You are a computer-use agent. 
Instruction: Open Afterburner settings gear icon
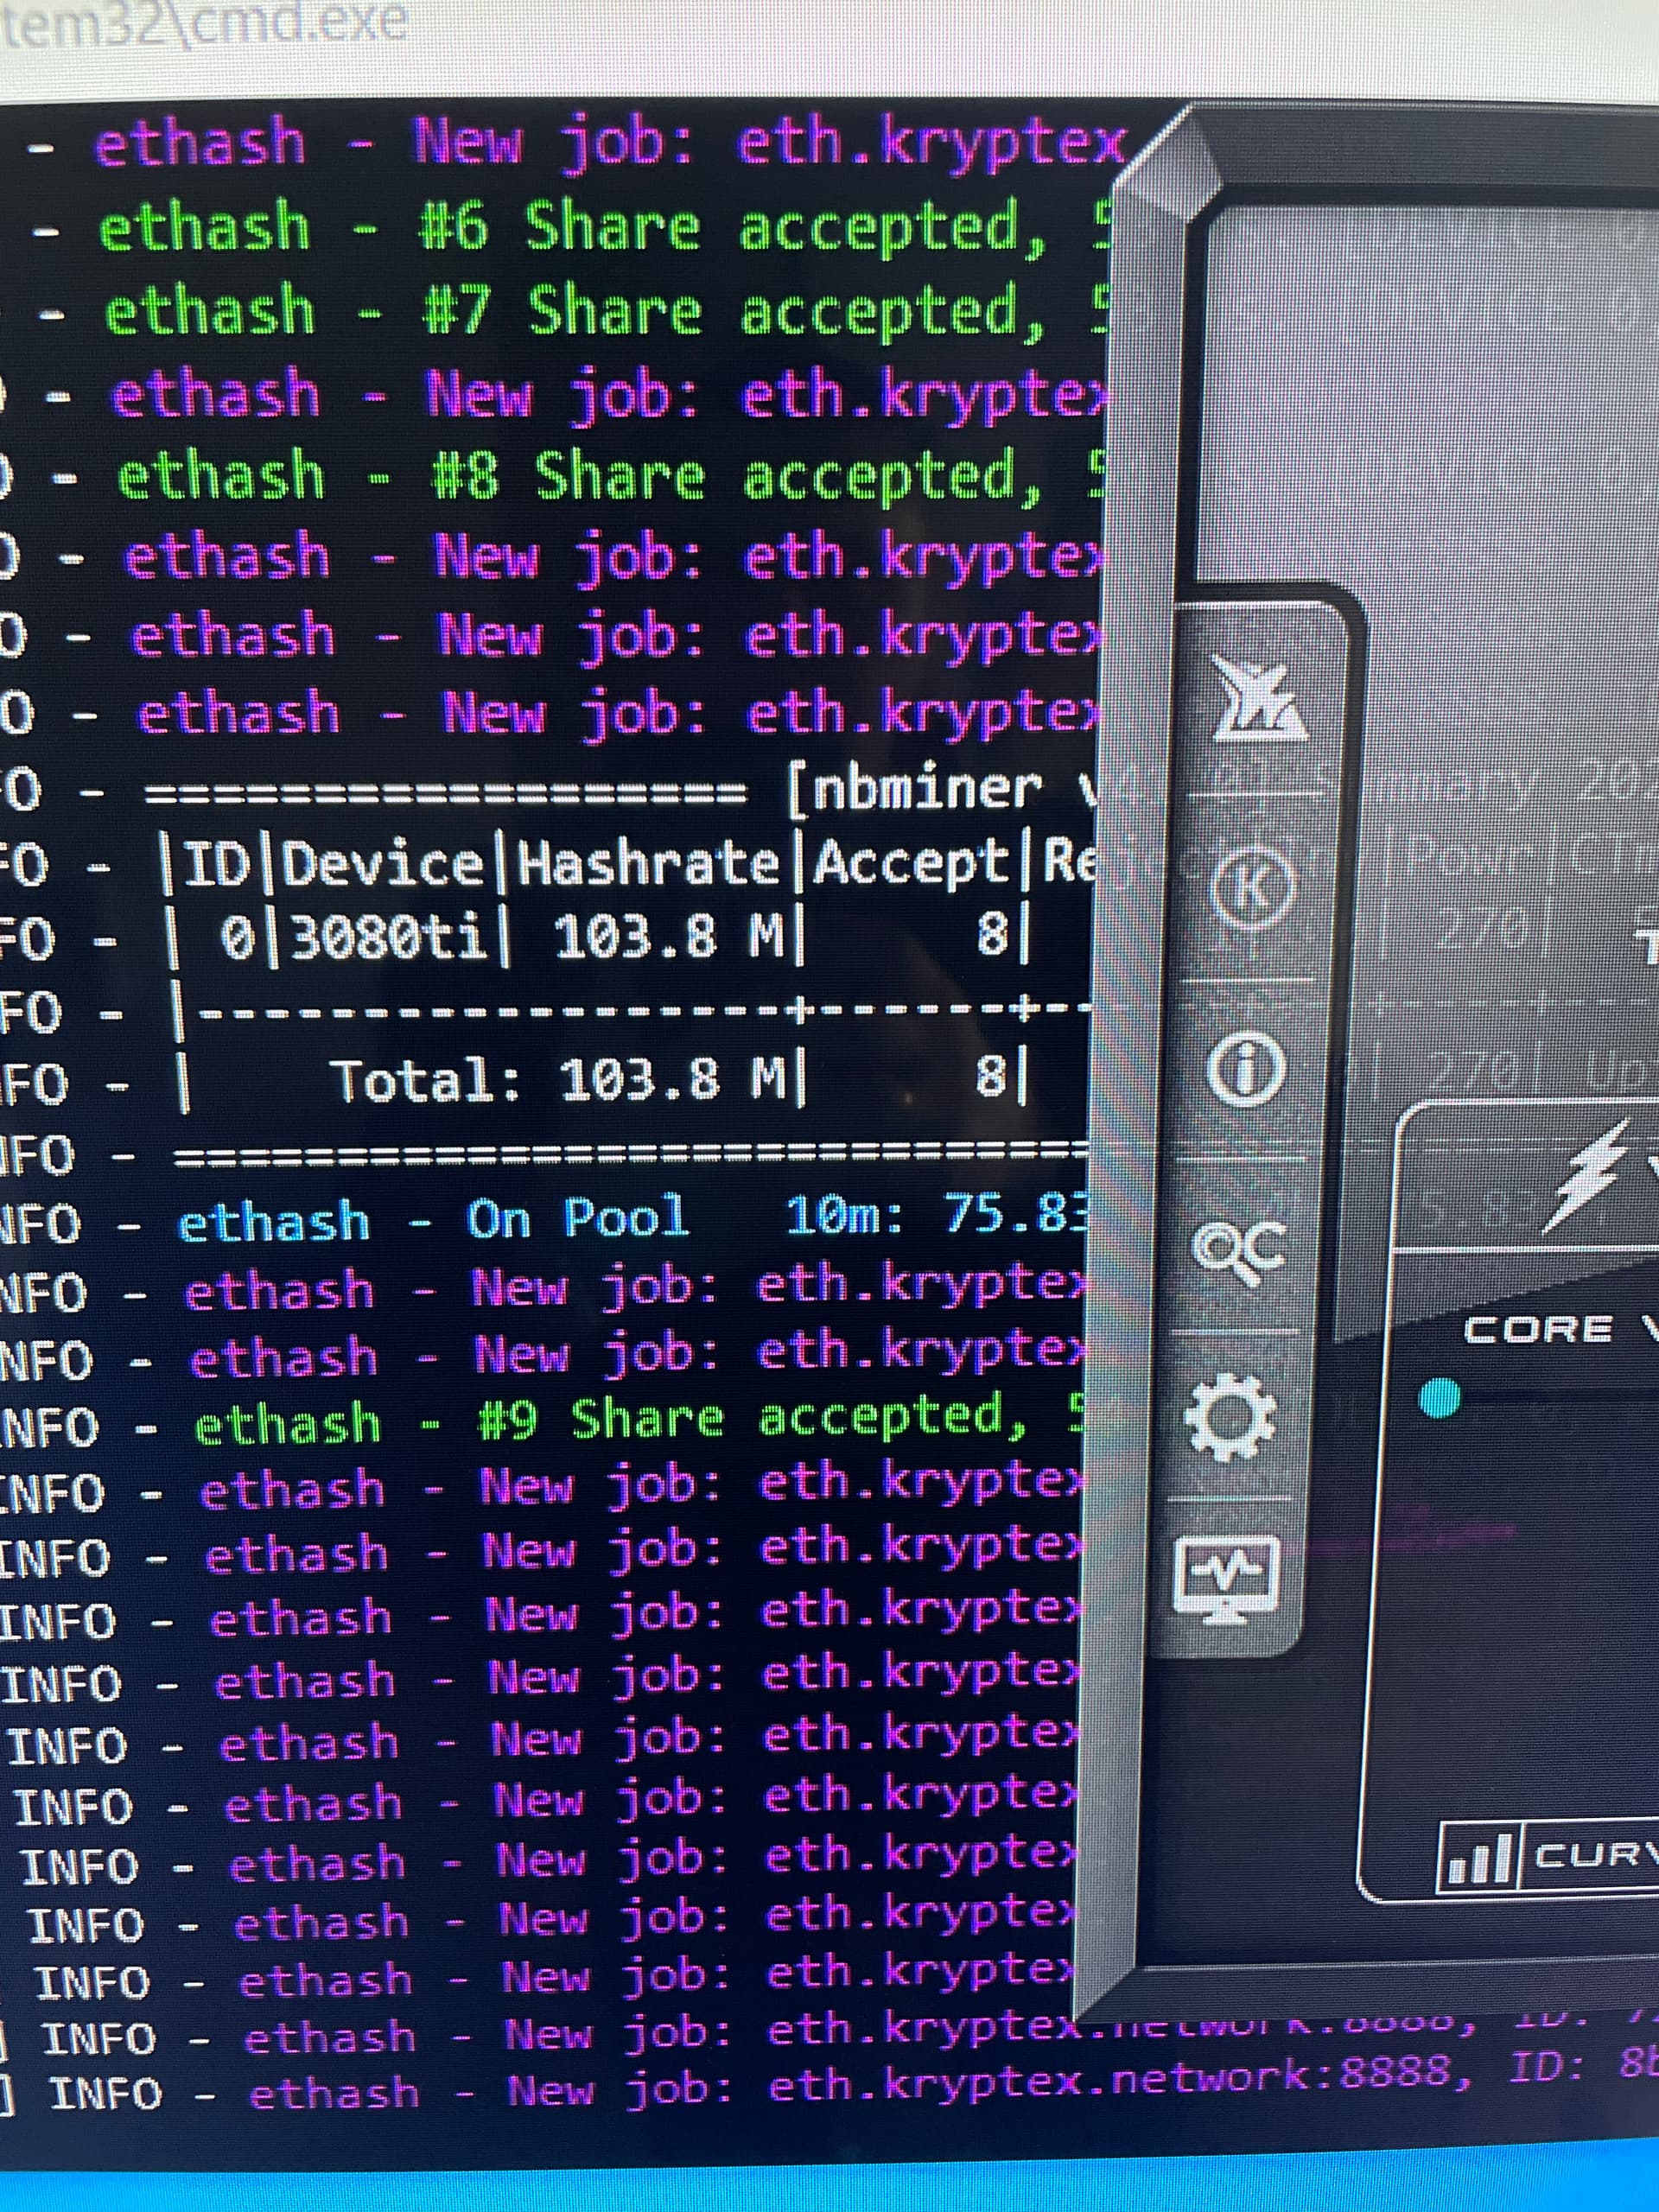[1230, 1416]
